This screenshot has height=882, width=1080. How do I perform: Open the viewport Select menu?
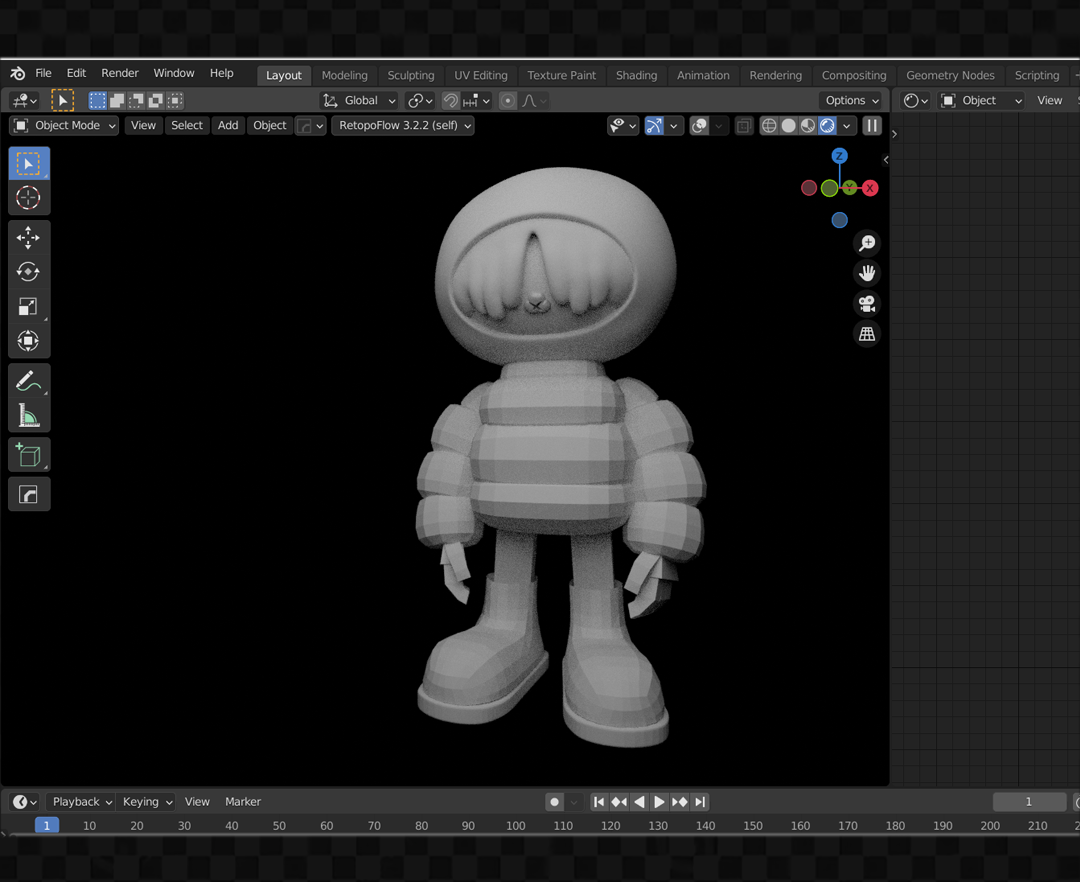(x=187, y=125)
